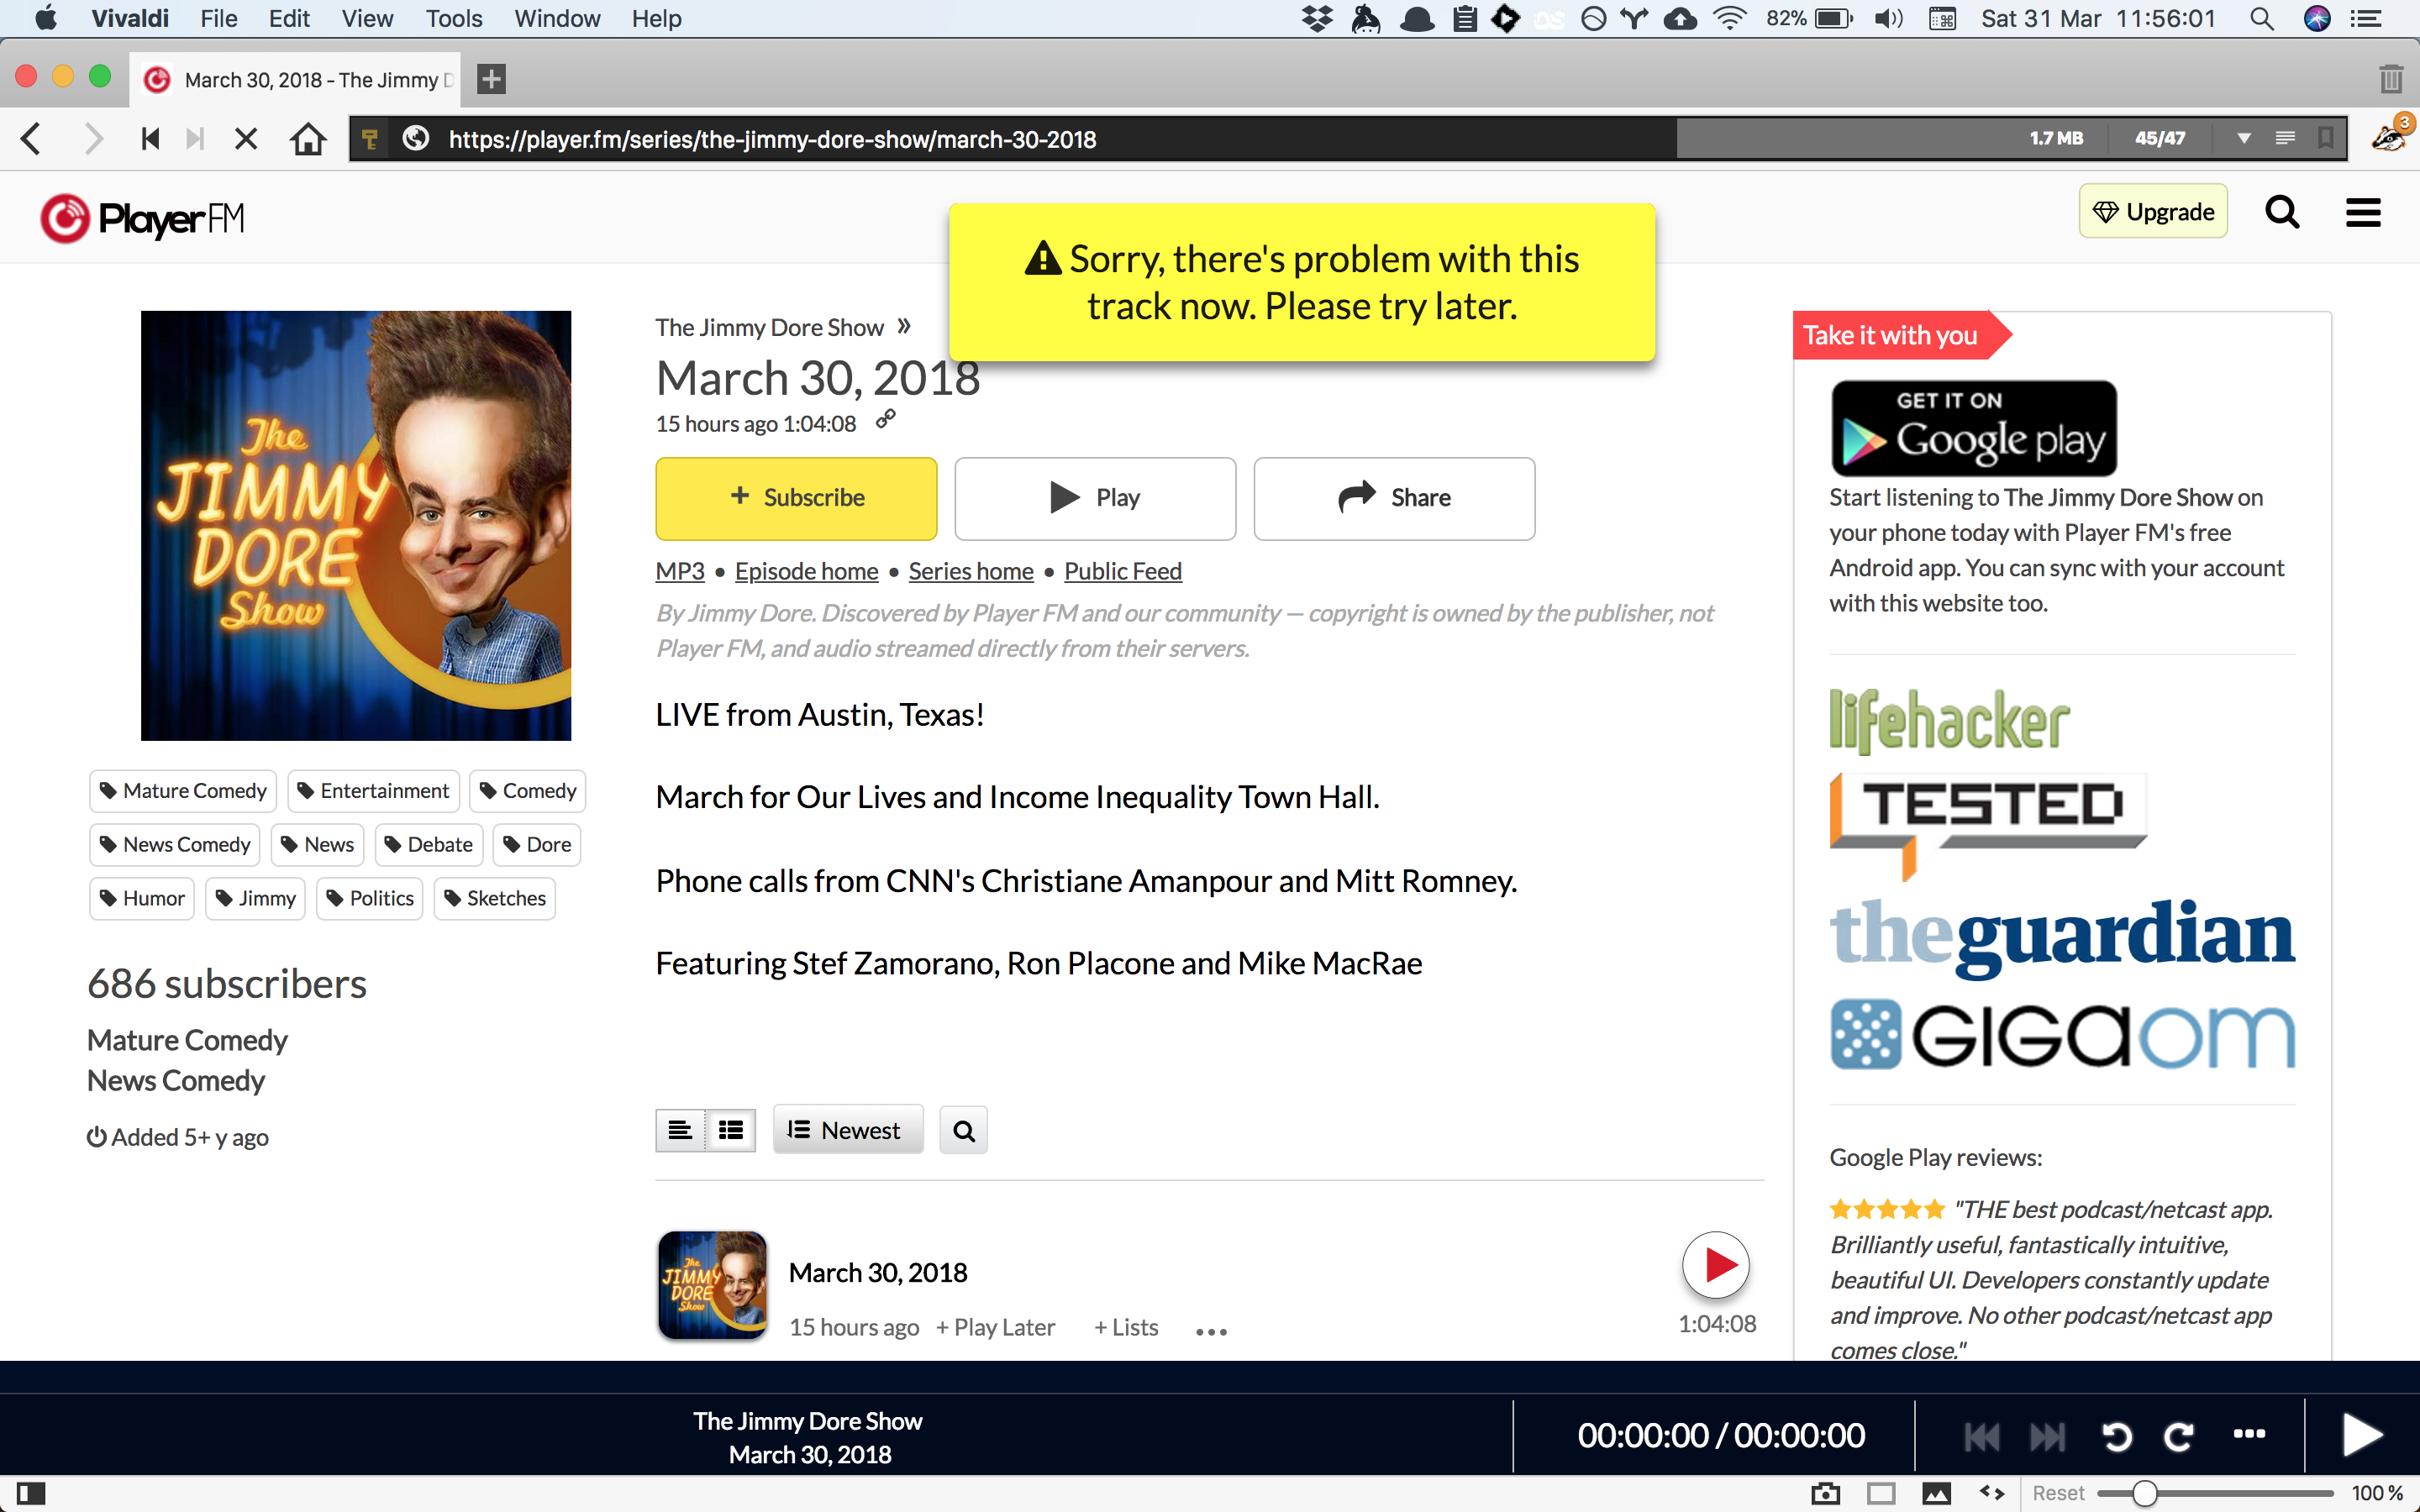The height and width of the screenshot is (1512, 2420).
Task: Capture page with camera icon
Action: pos(1825,1494)
